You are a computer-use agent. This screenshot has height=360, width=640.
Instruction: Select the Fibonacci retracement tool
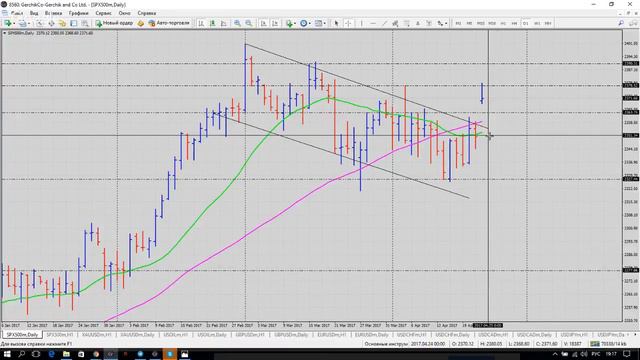coord(407,23)
